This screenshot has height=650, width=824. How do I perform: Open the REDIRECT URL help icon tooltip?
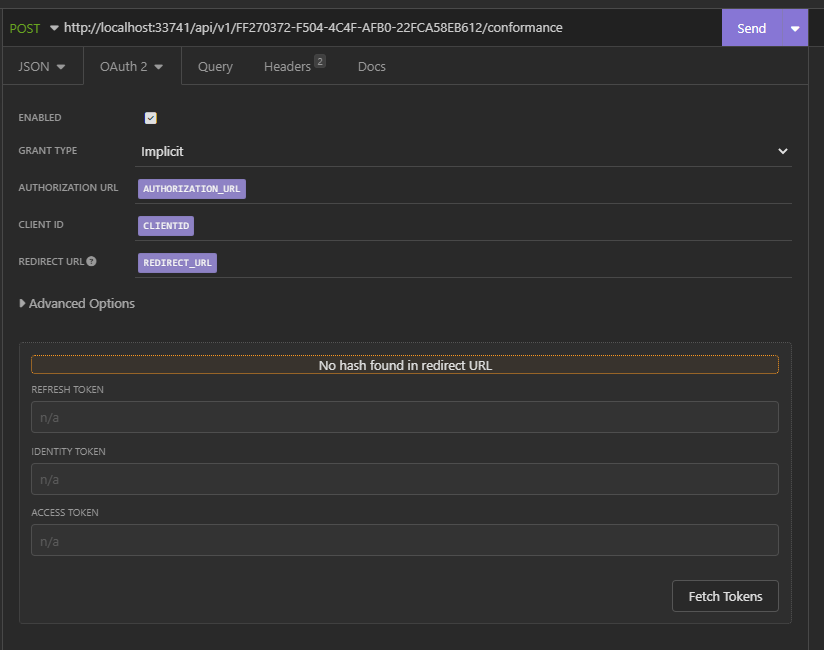[92, 259]
